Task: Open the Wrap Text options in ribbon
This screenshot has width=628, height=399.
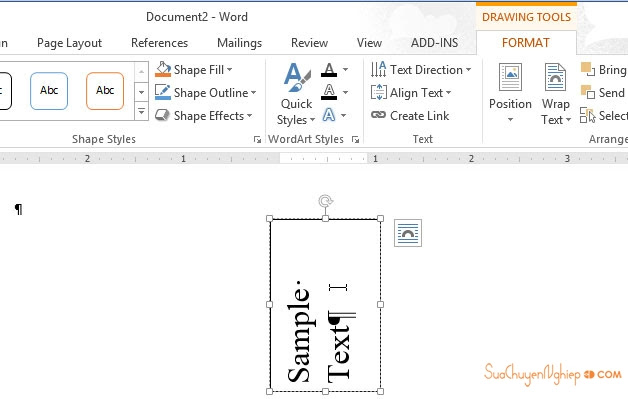Action: (x=556, y=95)
